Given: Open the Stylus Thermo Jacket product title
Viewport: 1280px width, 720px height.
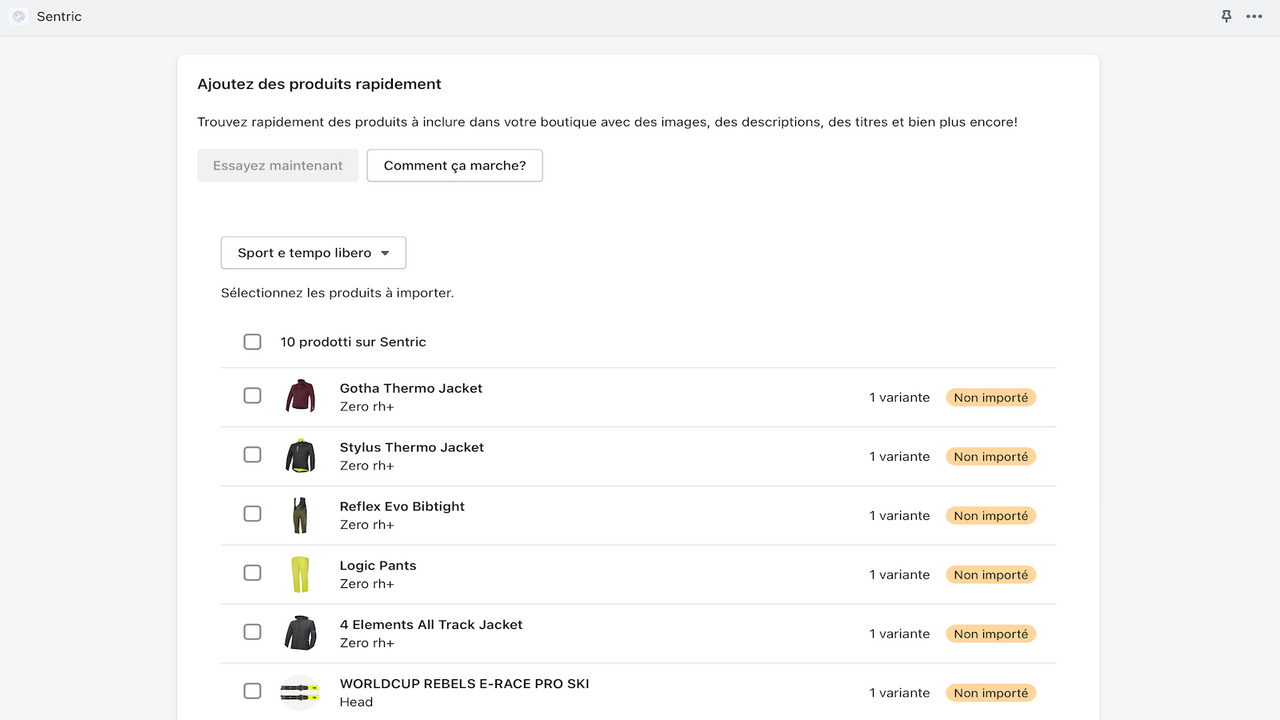Looking at the screenshot, I should [x=412, y=447].
